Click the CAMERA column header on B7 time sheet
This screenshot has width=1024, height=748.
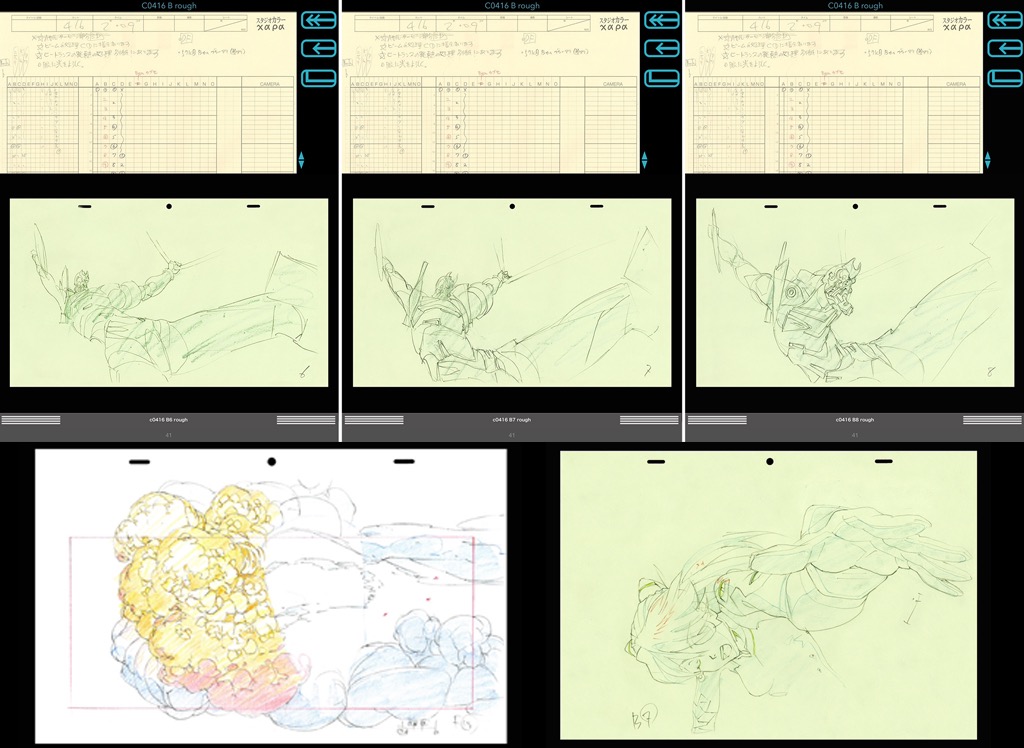[612, 84]
